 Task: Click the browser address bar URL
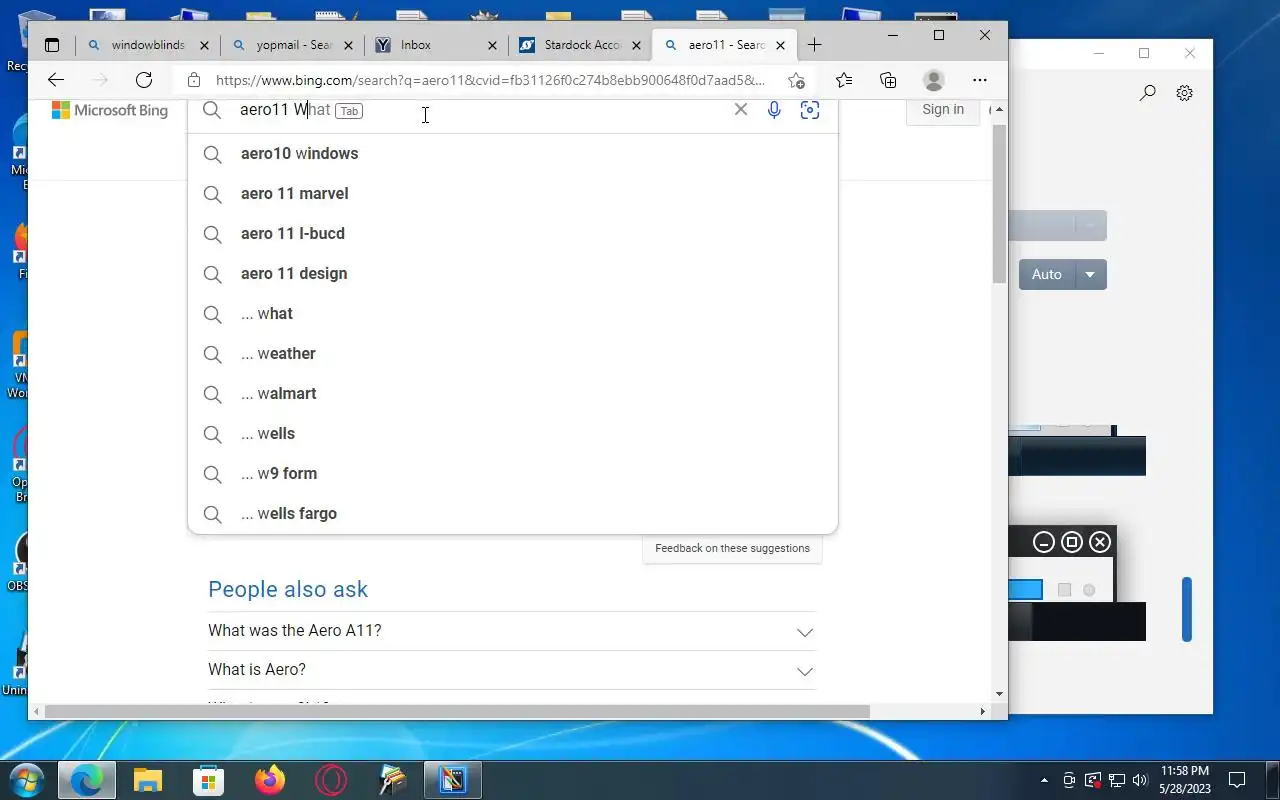point(490,80)
